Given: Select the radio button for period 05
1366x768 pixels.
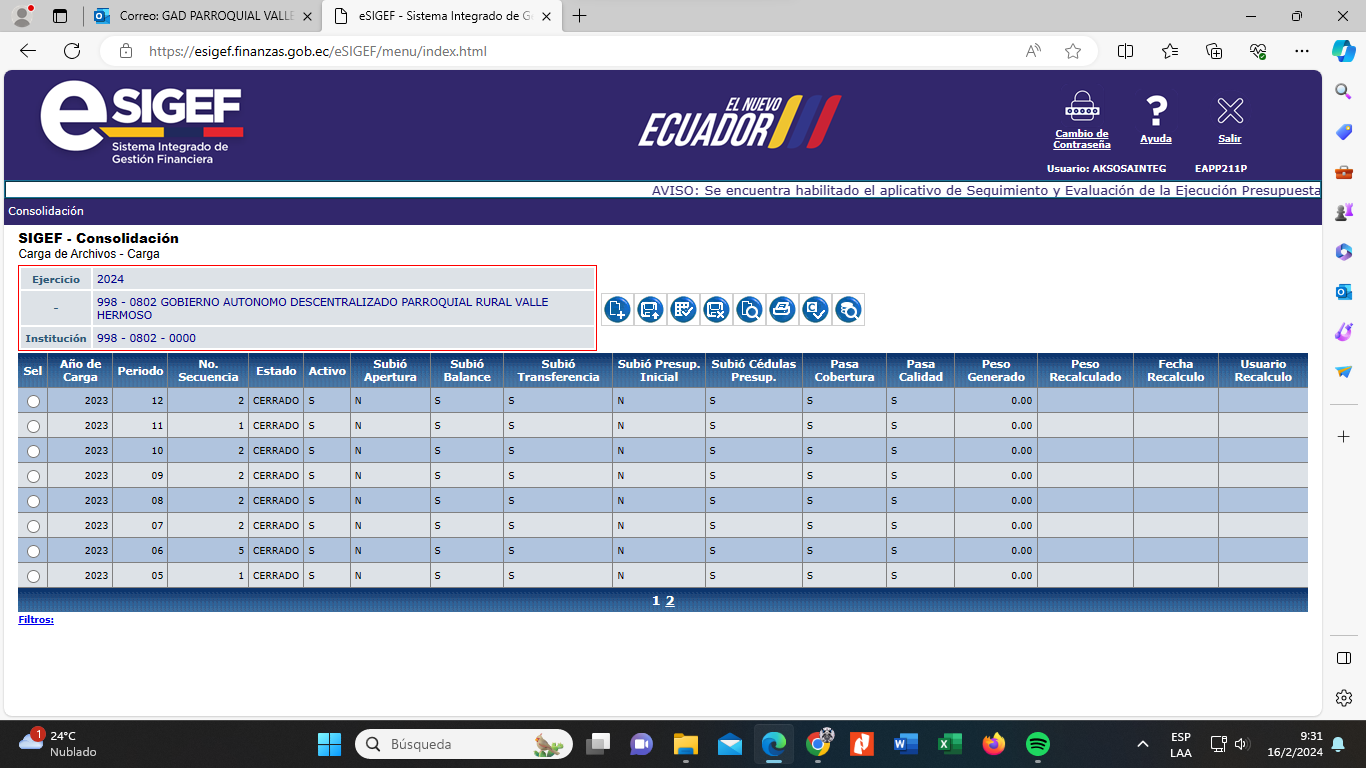Looking at the screenshot, I should tap(33, 576).
